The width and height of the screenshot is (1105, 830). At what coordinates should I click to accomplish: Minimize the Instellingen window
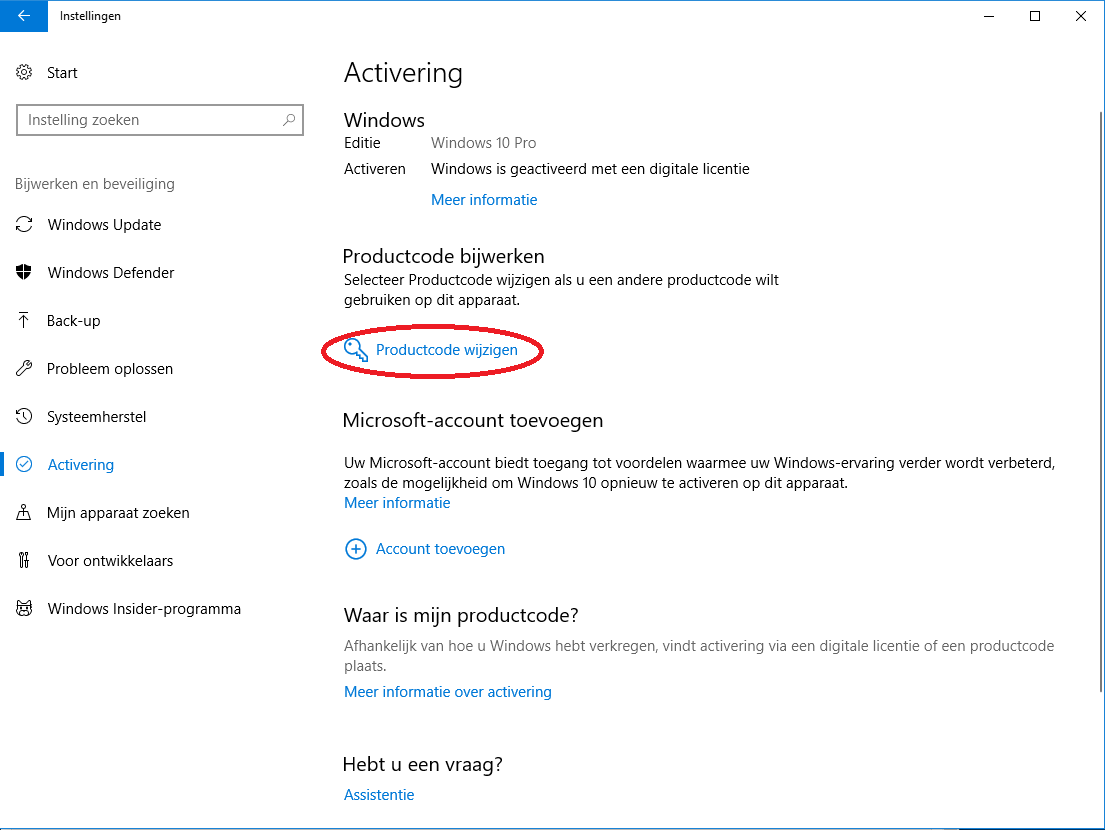click(989, 16)
